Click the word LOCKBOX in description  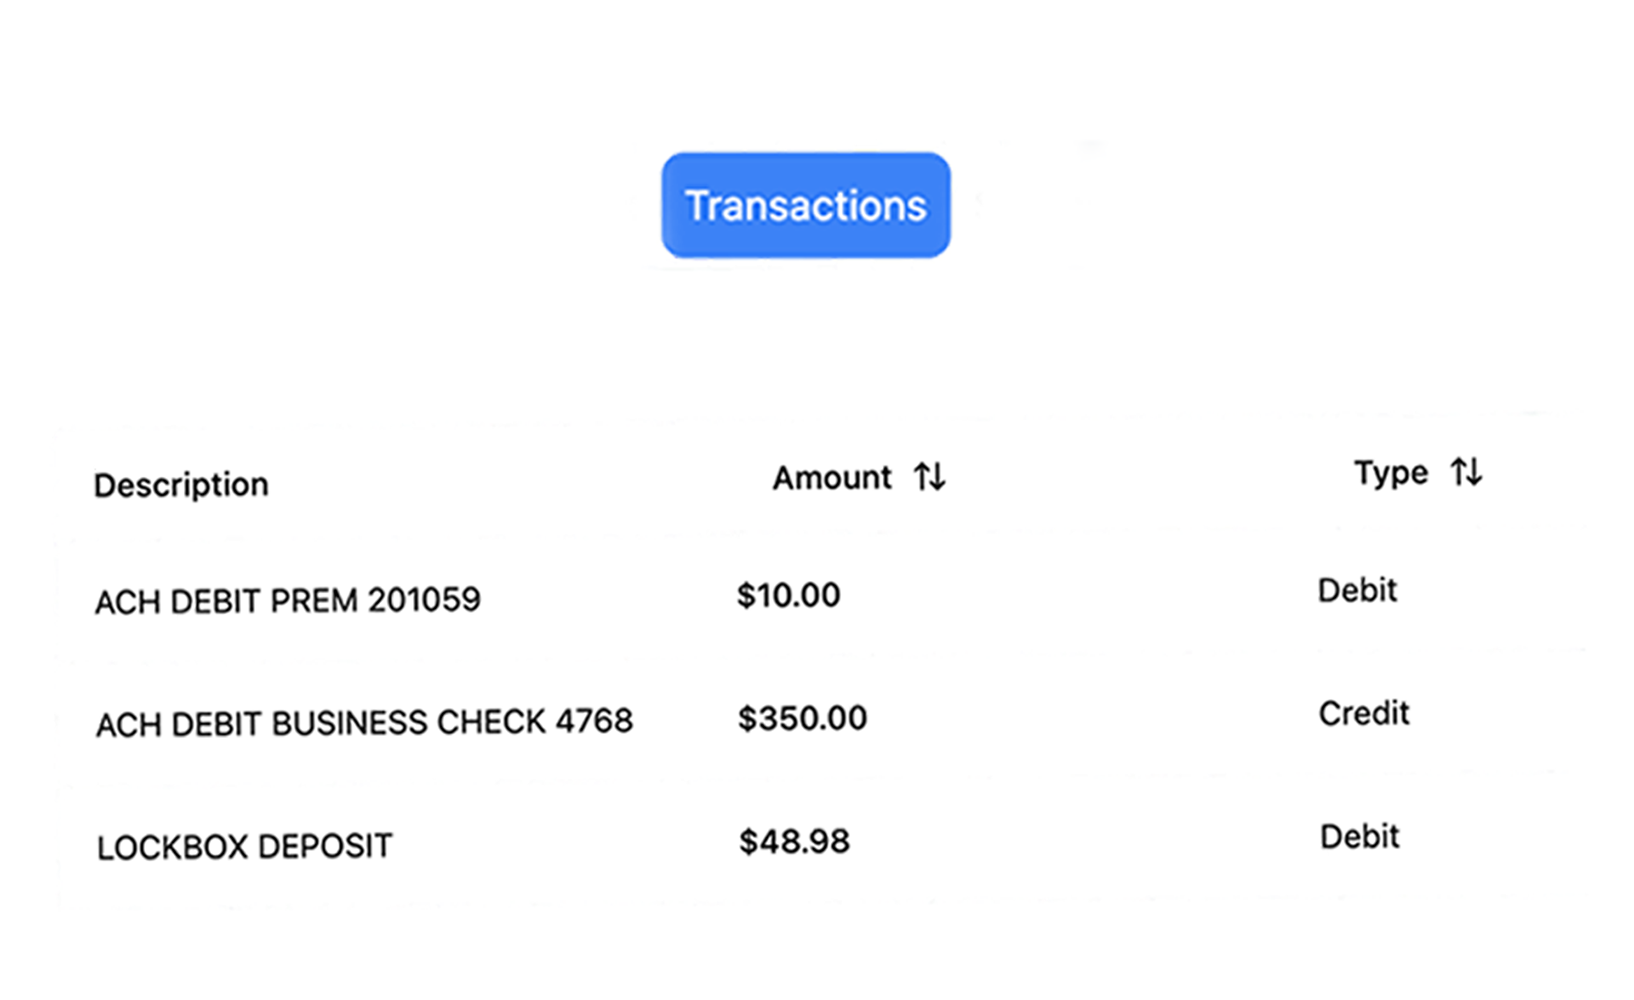172,847
